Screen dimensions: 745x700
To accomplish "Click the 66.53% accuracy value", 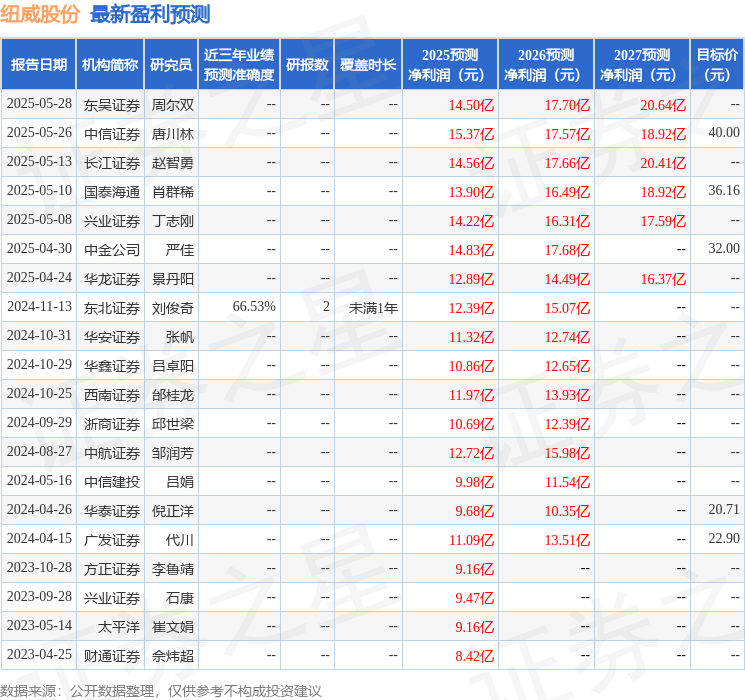I will [x=253, y=307].
